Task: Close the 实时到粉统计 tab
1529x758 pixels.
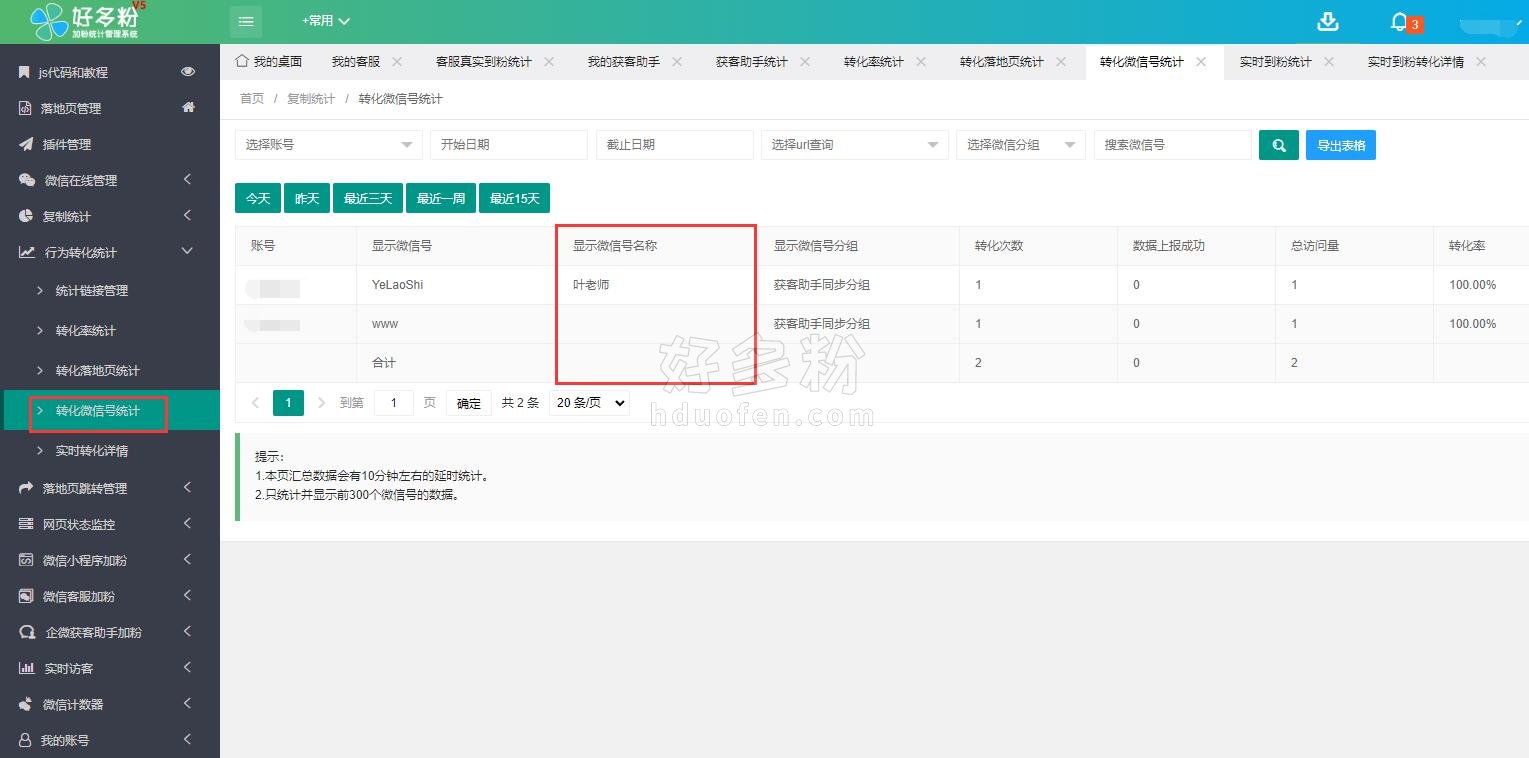Action: [1329, 62]
